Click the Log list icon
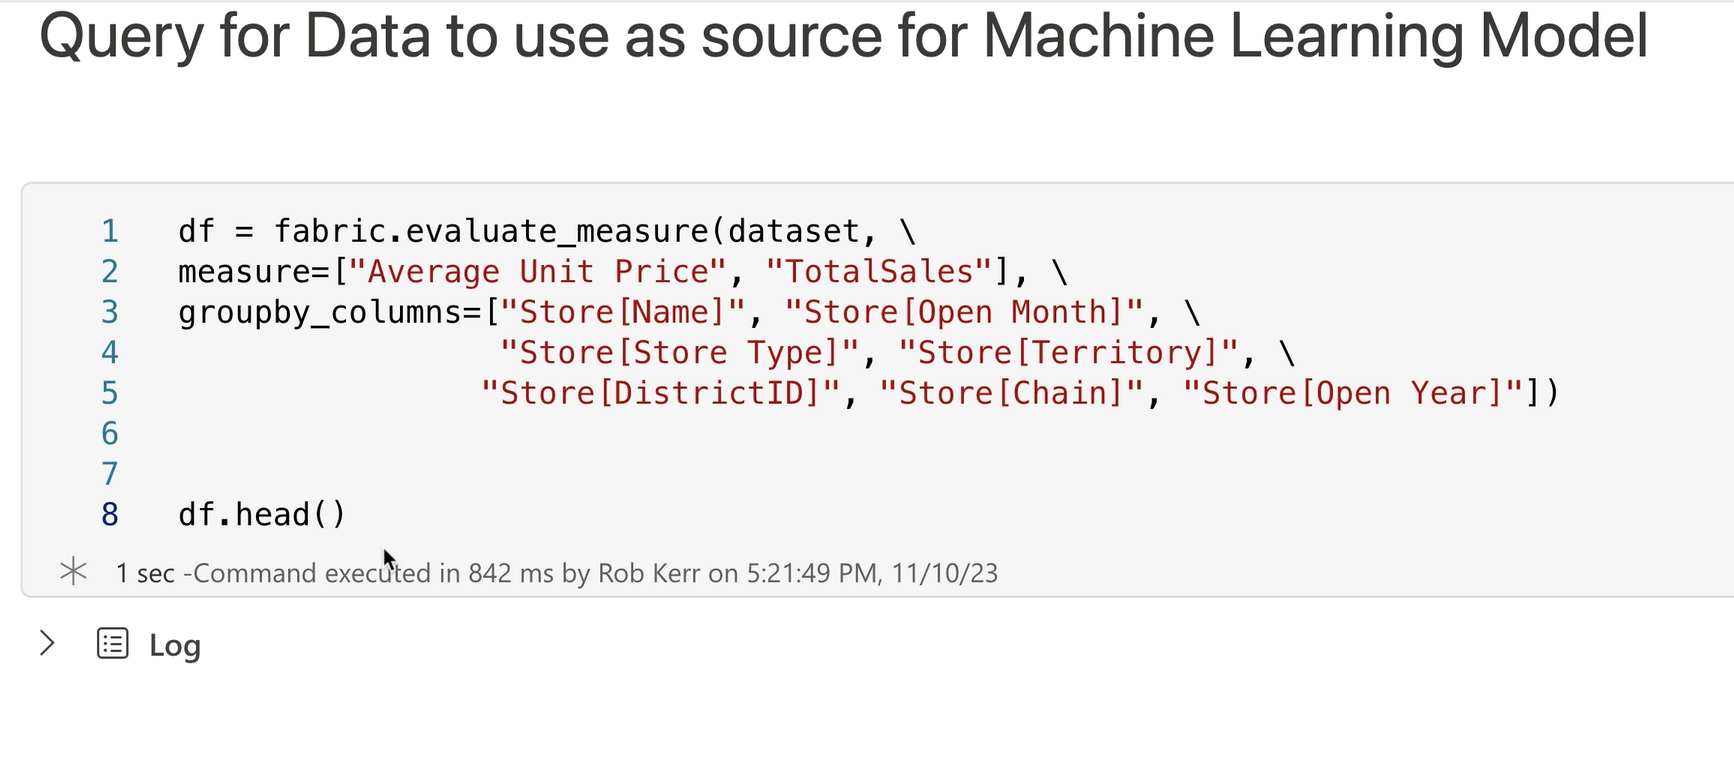Image resolution: width=1734 pixels, height=764 pixels. coord(113,644)
